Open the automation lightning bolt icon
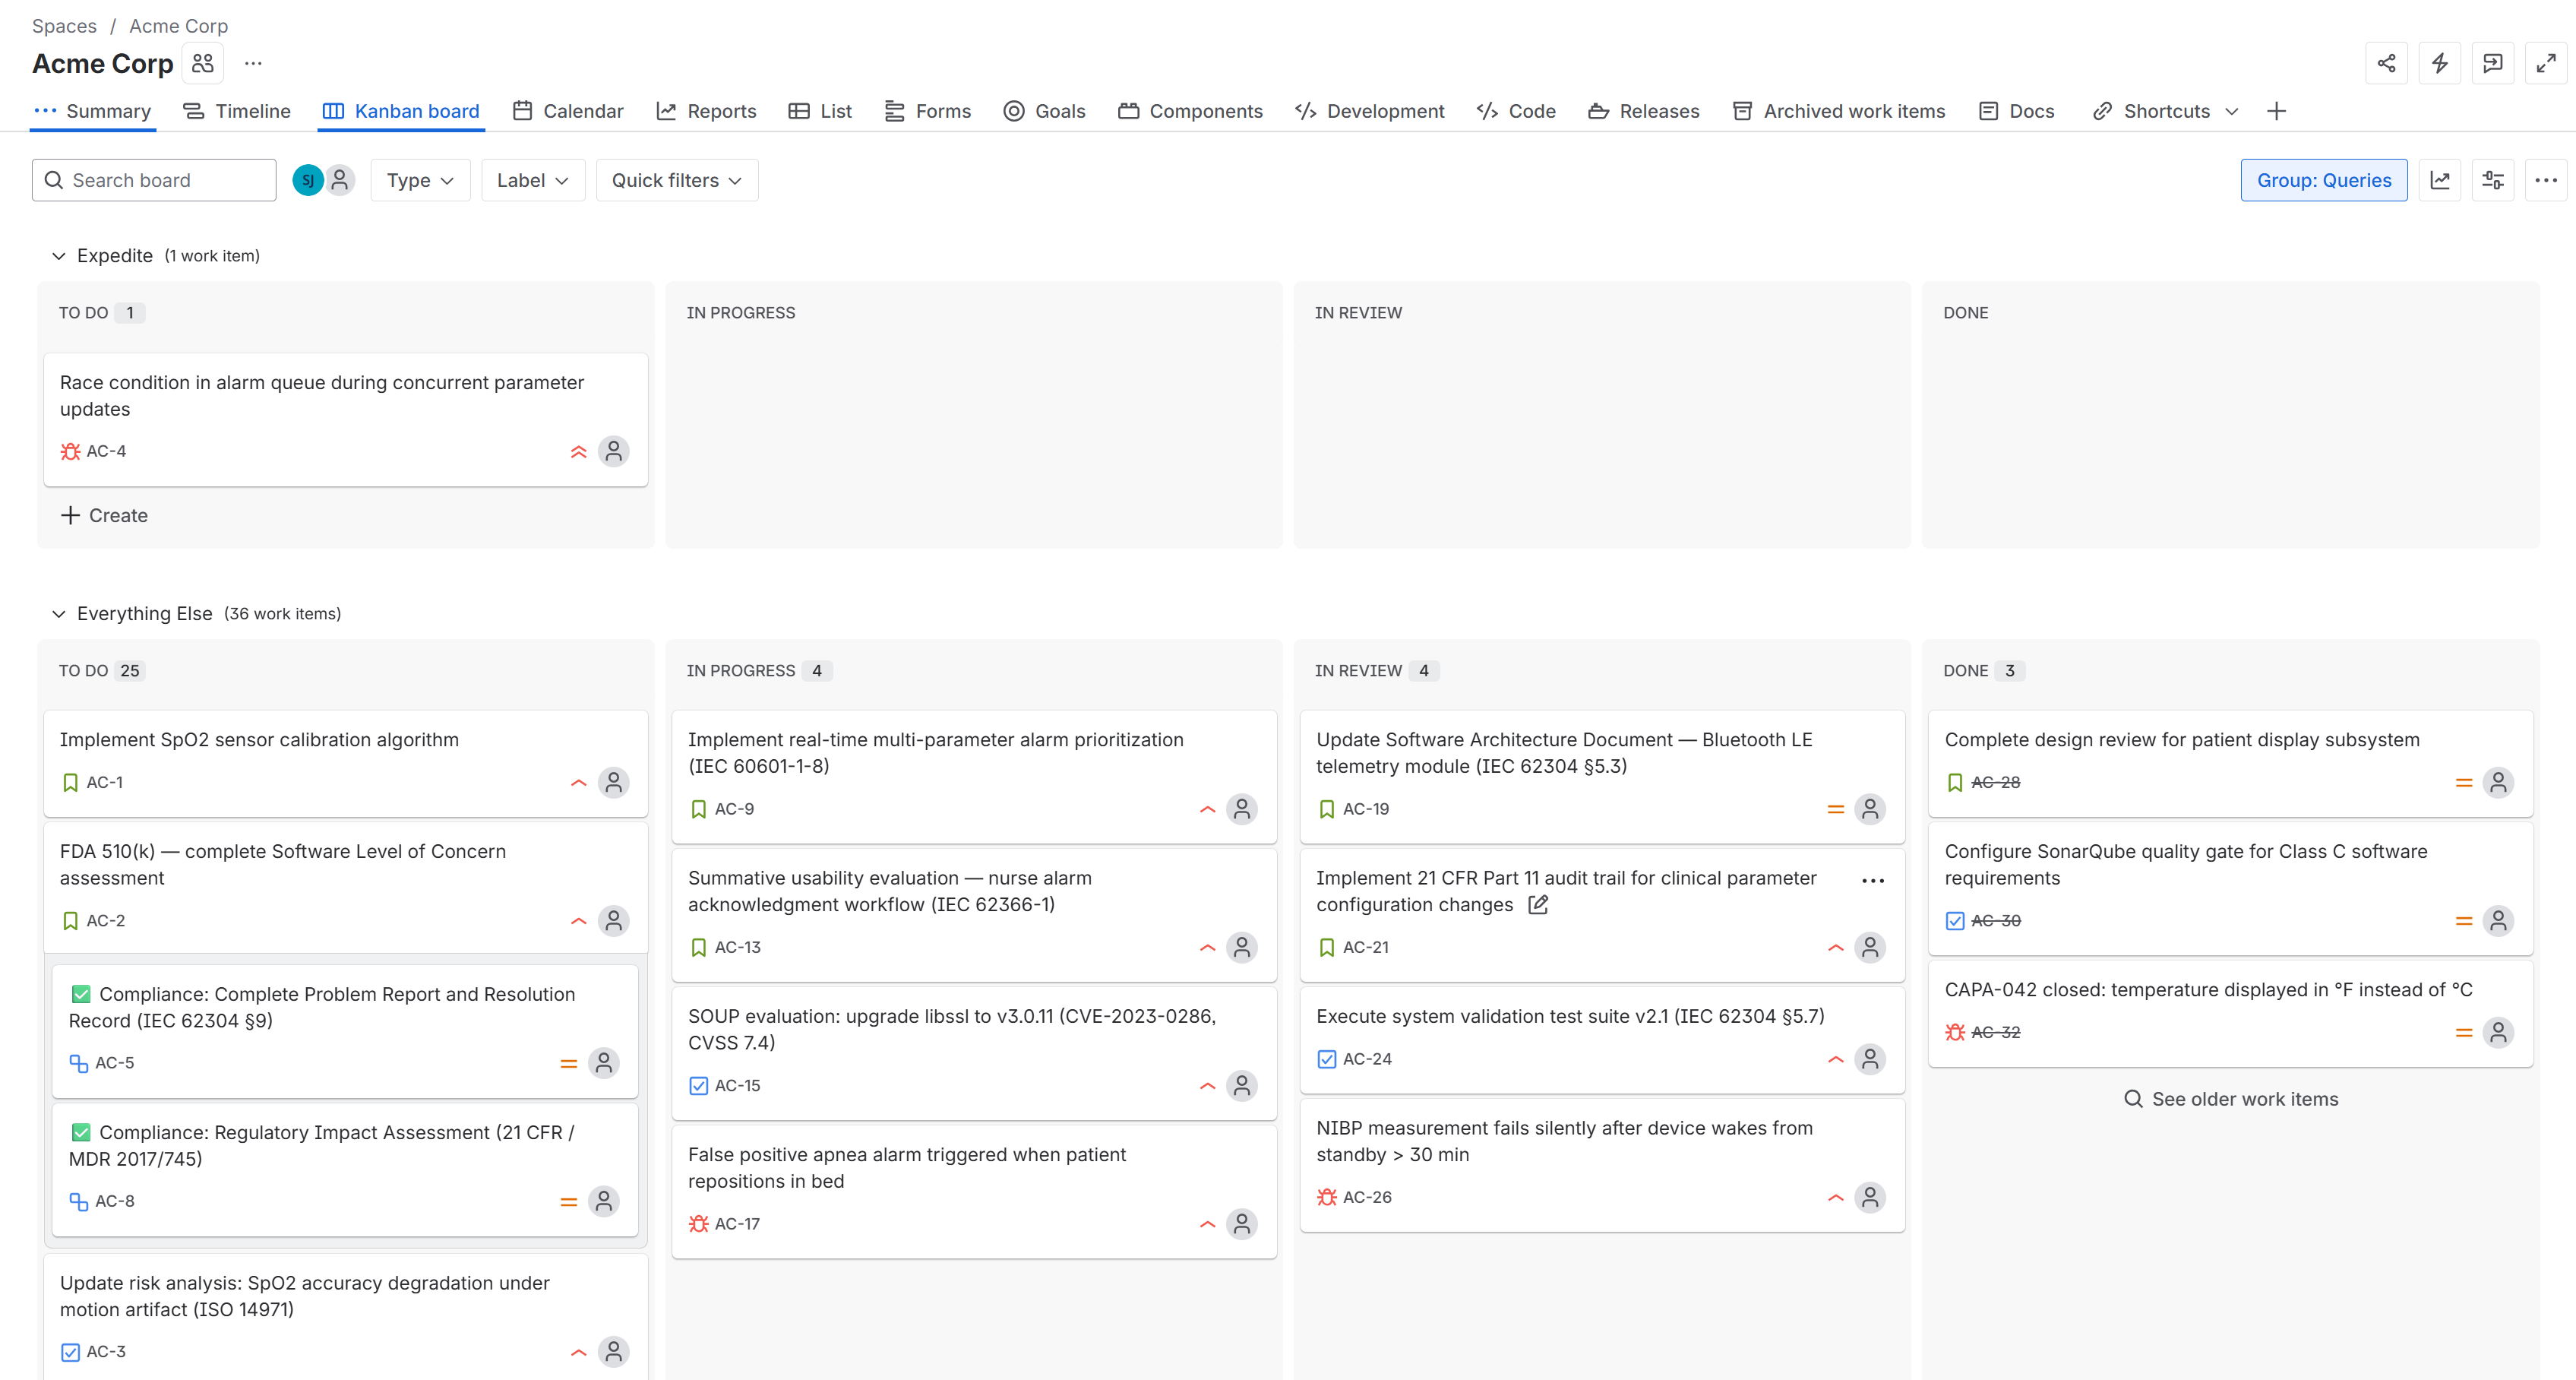 tap(2439, 64)
